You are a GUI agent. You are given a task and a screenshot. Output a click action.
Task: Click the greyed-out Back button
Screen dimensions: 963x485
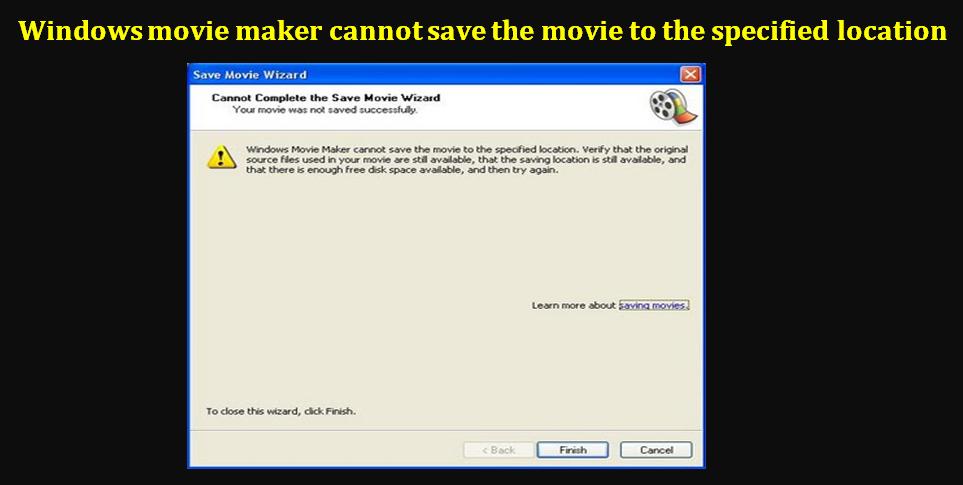click(498, 450)
